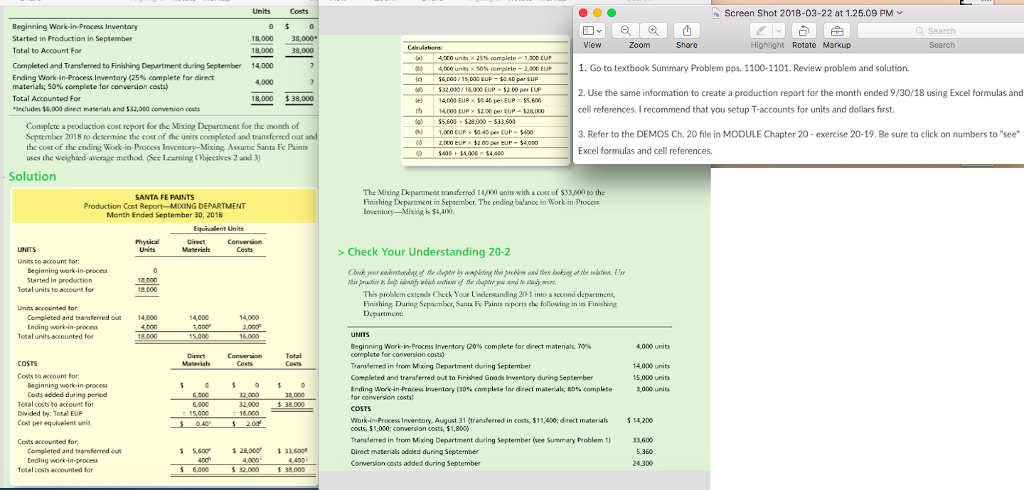This screenshot has height=490, width=1024.
Task: Click the document proxy icon in title
Action: [x=715, y=11]
